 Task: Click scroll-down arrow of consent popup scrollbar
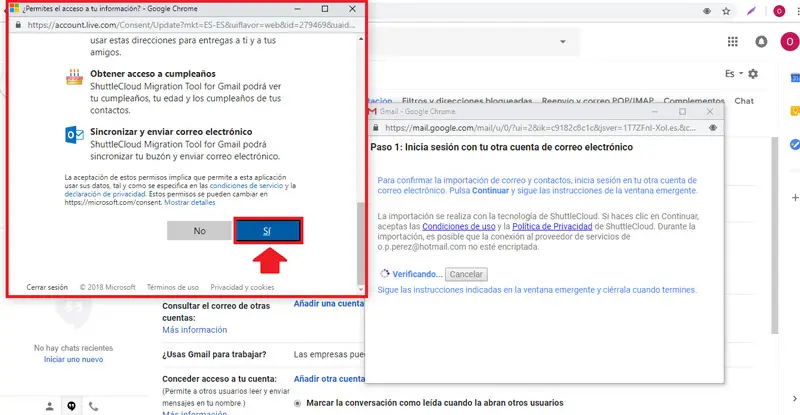click(361, 289)
